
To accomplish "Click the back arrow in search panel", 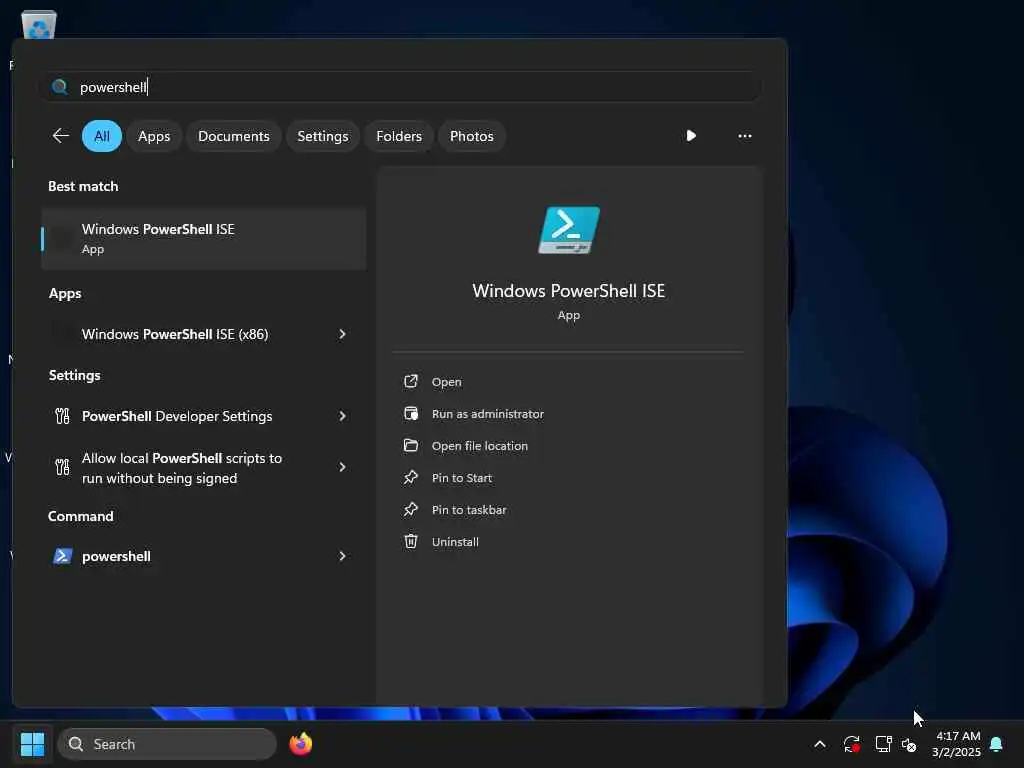I will click(x=61, y=136).
